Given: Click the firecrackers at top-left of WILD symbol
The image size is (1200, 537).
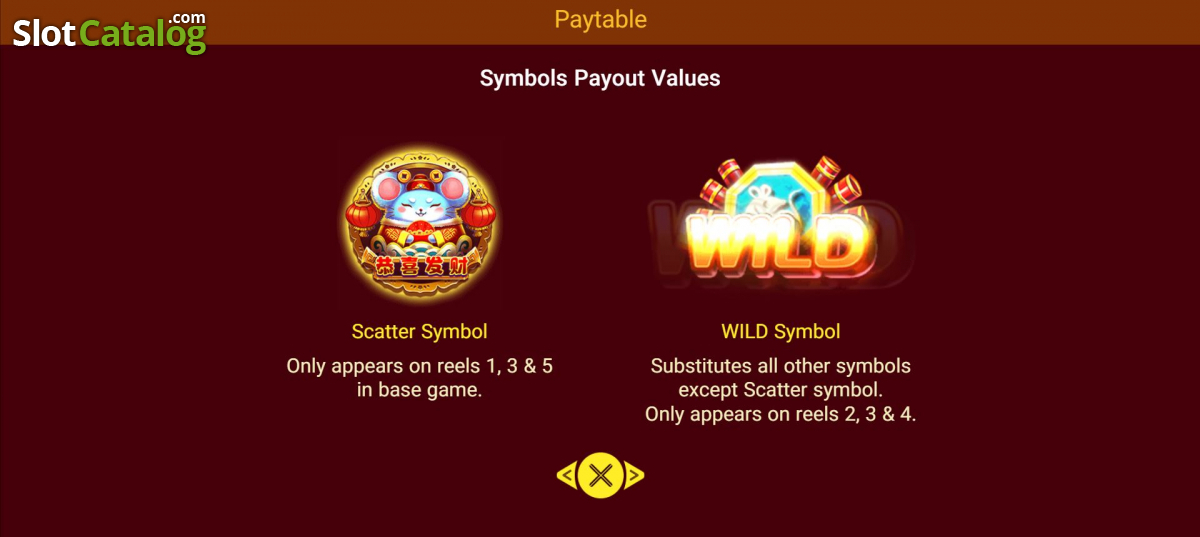Looking at the screenshot, I should tap(719, 181).
